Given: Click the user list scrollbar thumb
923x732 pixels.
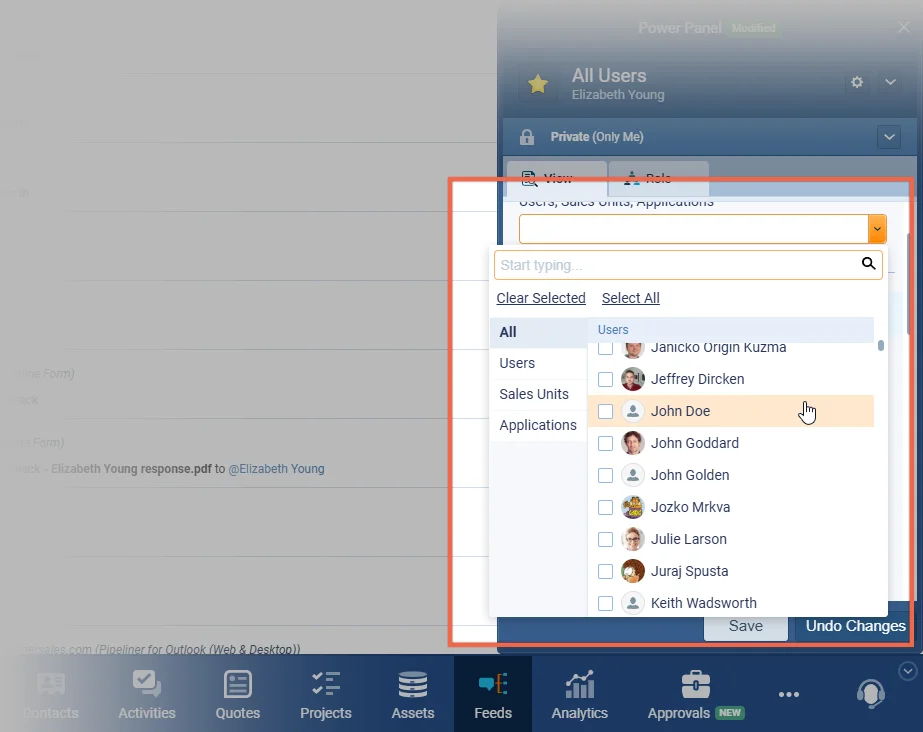Looking at the screenshot, I should (x=881, y=345).
